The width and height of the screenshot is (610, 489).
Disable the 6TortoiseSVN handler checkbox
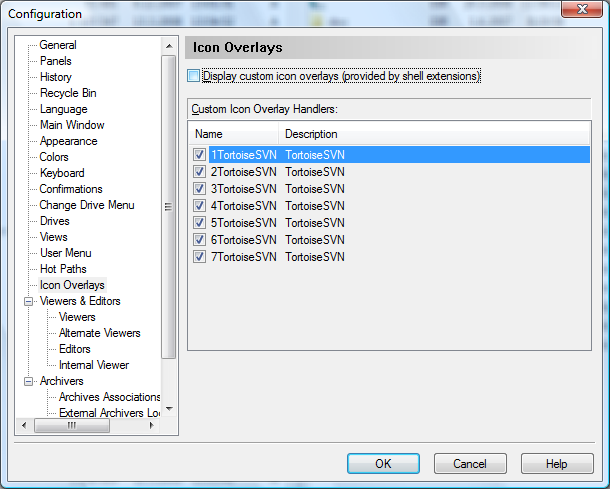coord(199,240)
